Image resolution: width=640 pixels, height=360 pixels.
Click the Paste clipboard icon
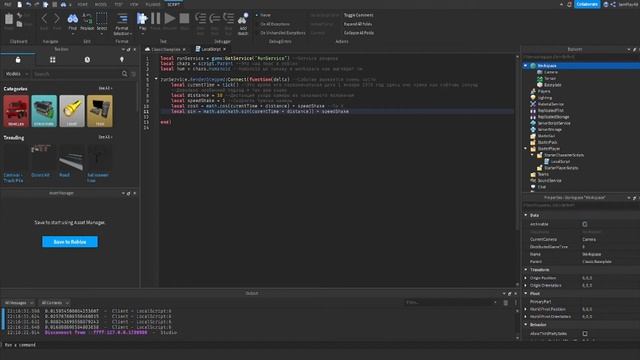tap(9, 20)
